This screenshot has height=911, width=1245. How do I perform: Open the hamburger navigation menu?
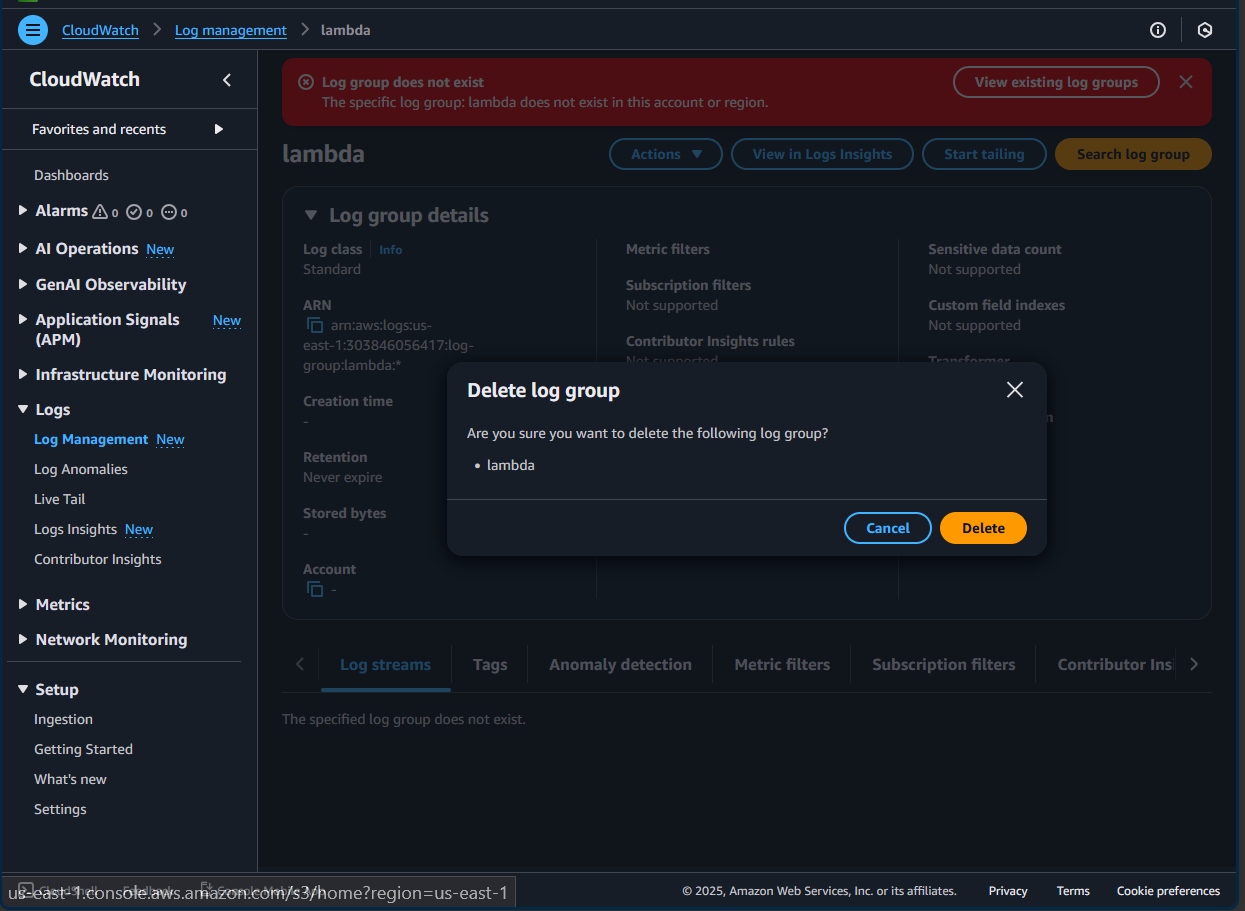pyautogui.click(x=33, y=30)
